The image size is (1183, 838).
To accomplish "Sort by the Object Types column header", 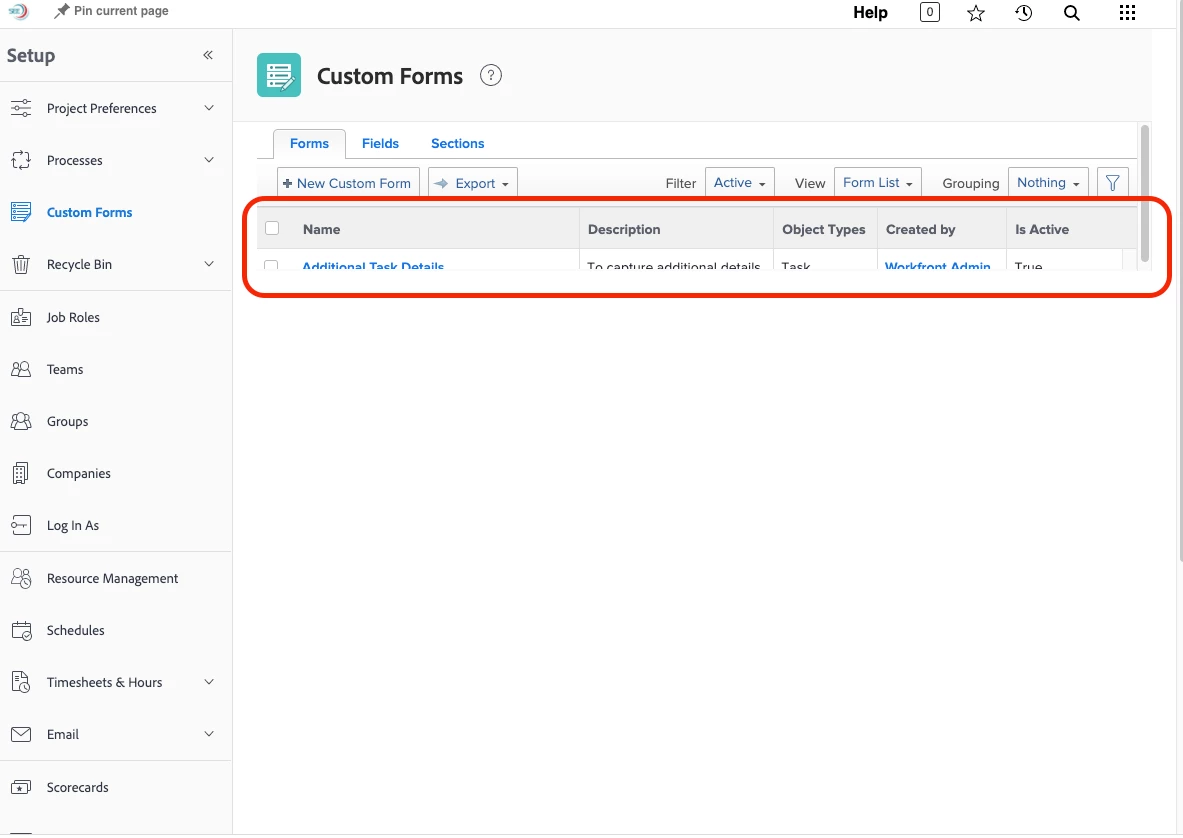I will [824, 229].
